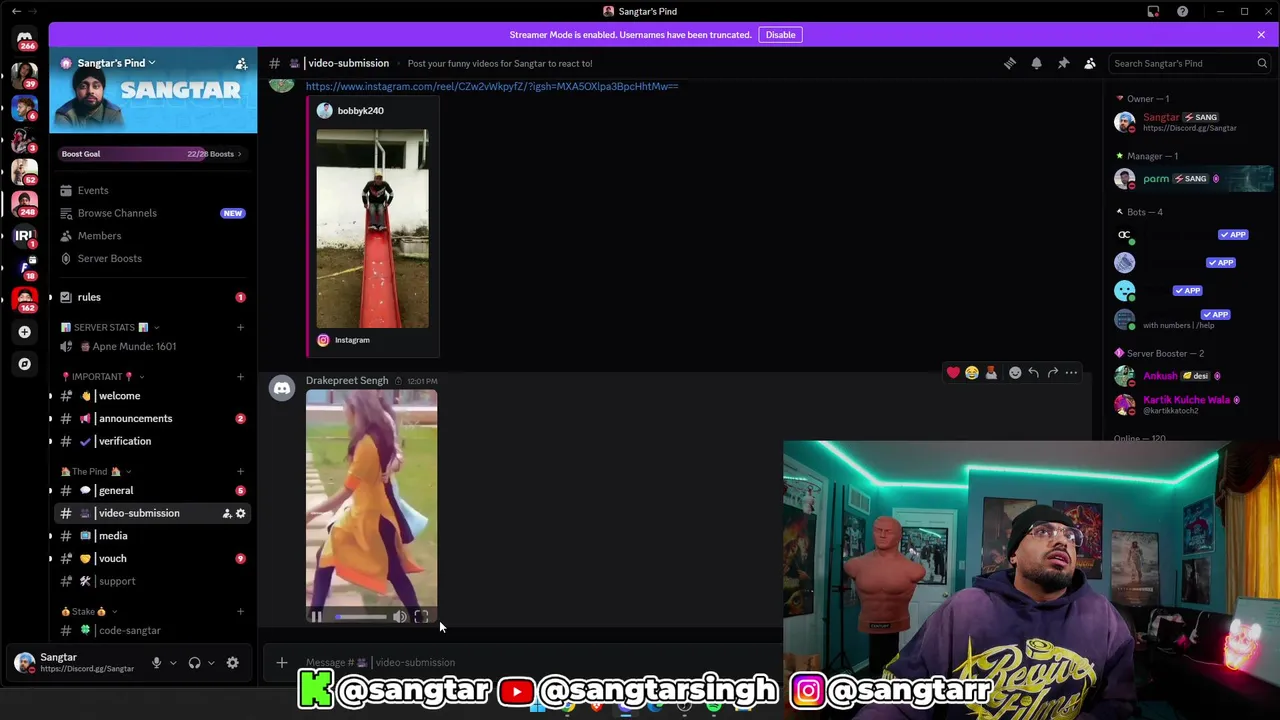Toggle the member list icon
The width and height of the screenshot is (1280, 720).
coord(1090,63)
